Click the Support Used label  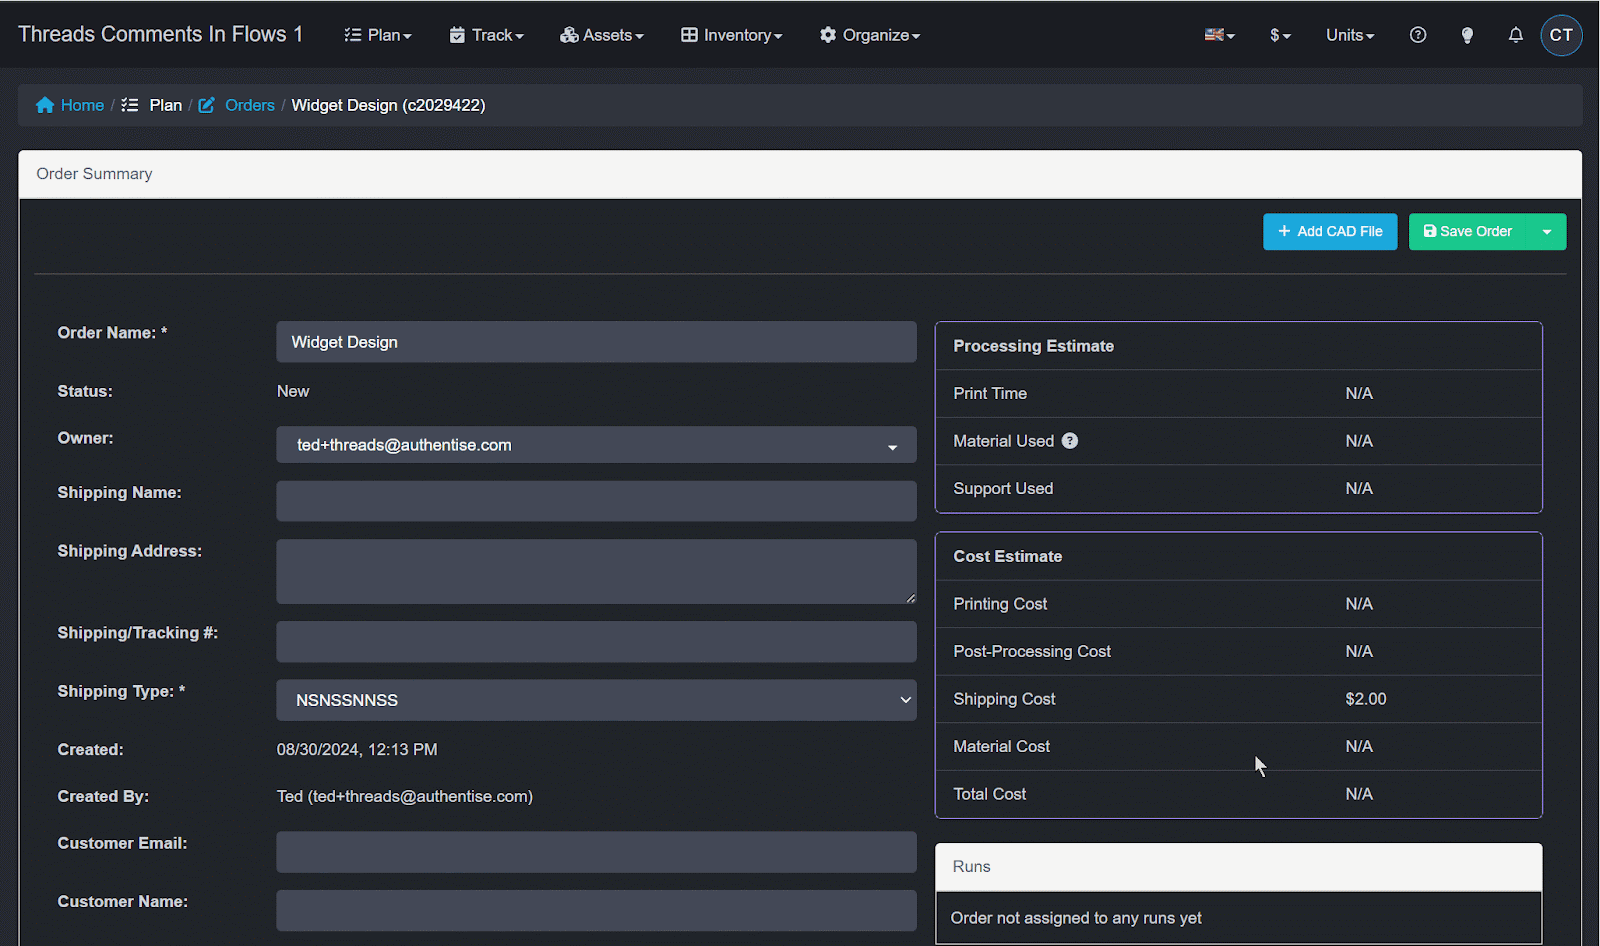1003,488
